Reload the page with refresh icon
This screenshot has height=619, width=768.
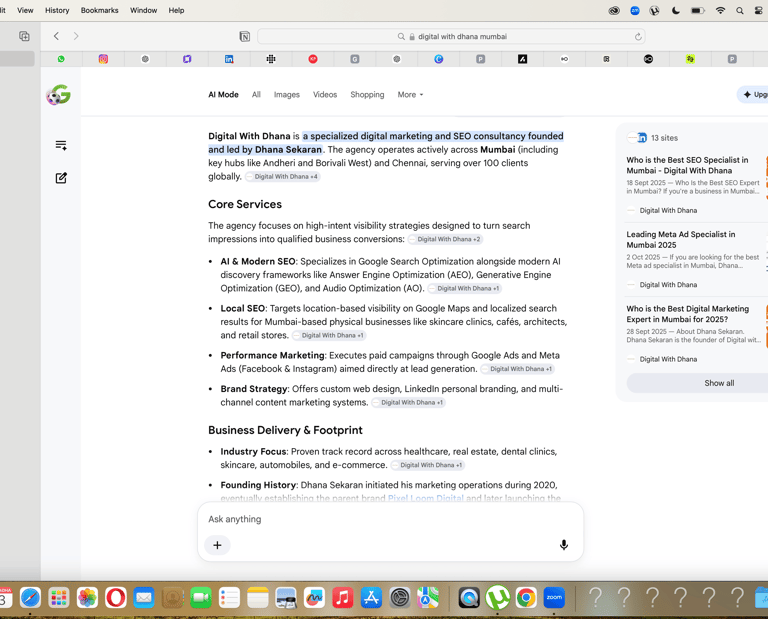pos(638,36)
